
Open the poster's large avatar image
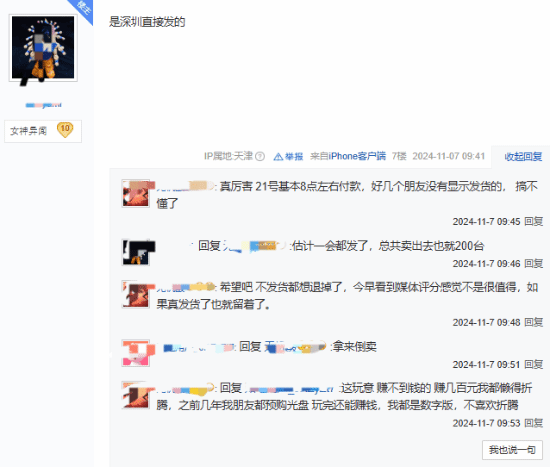coord(43,48)
